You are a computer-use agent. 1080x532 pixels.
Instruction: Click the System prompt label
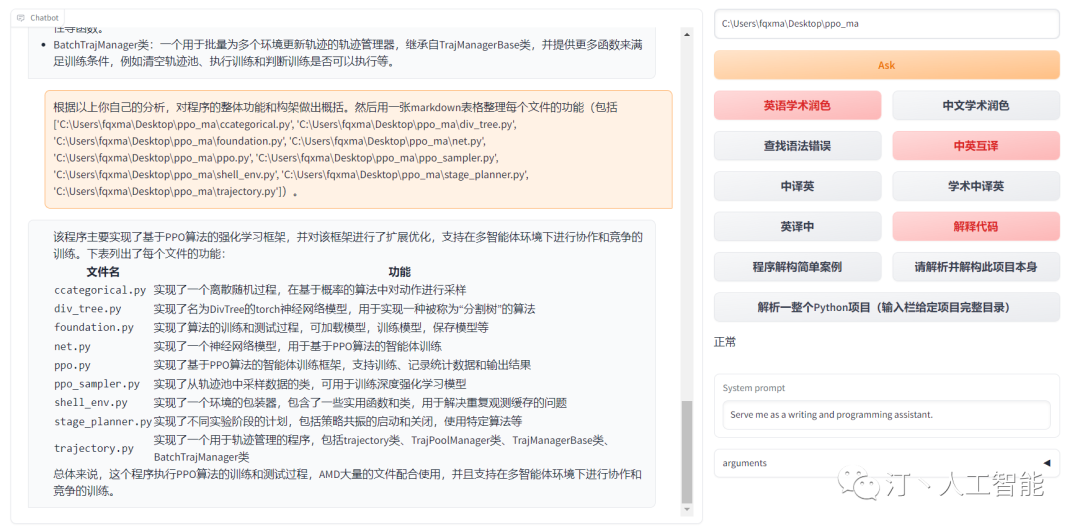click(754, 388)
